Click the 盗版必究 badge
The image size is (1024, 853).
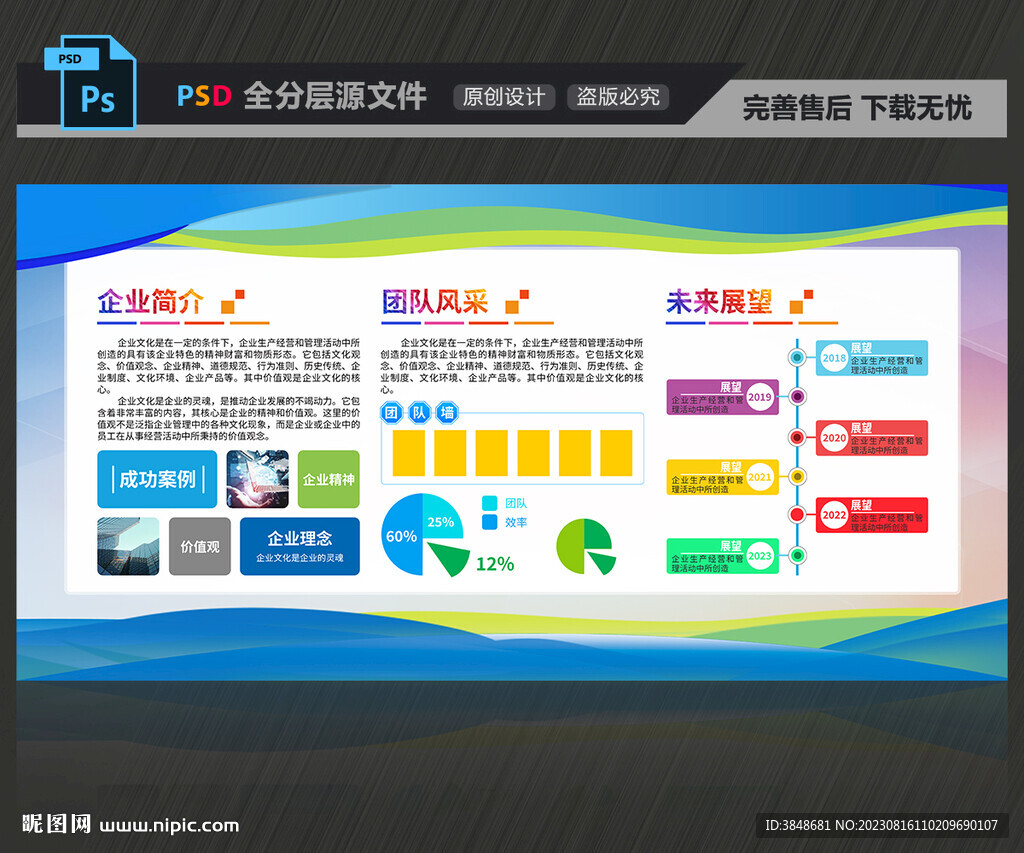(618, 97)
